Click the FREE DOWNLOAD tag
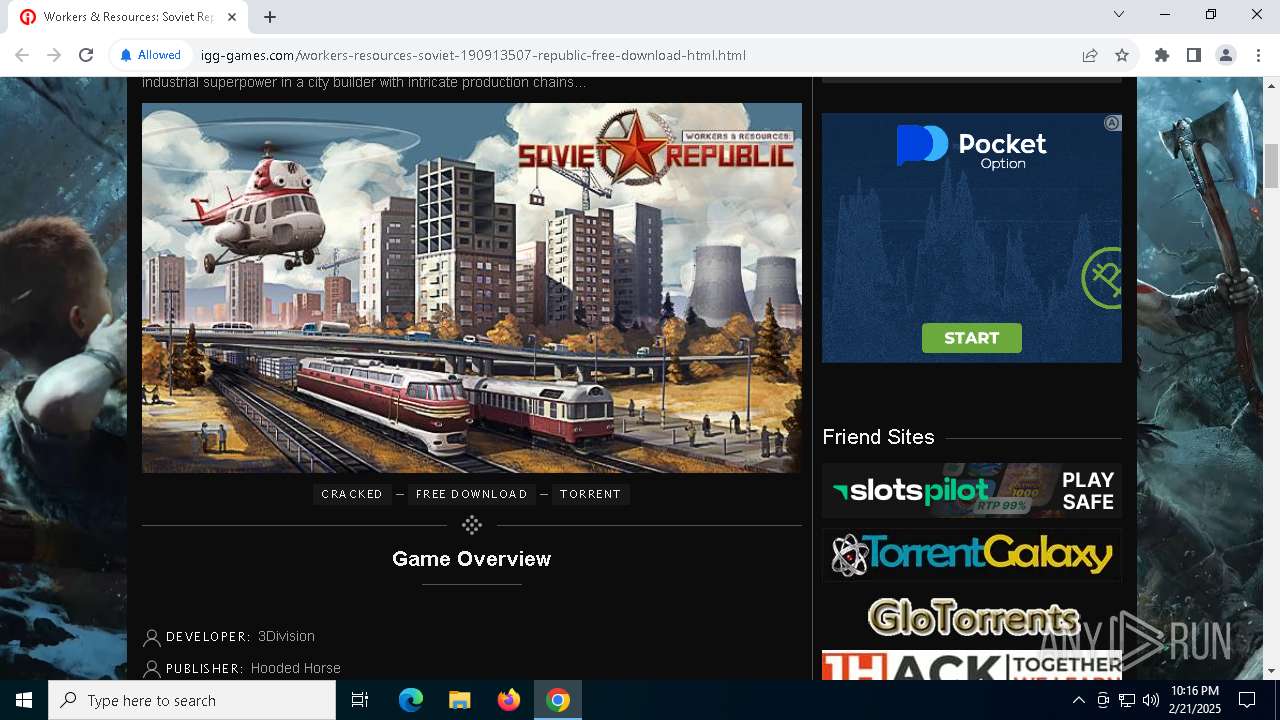 point(471,494)
